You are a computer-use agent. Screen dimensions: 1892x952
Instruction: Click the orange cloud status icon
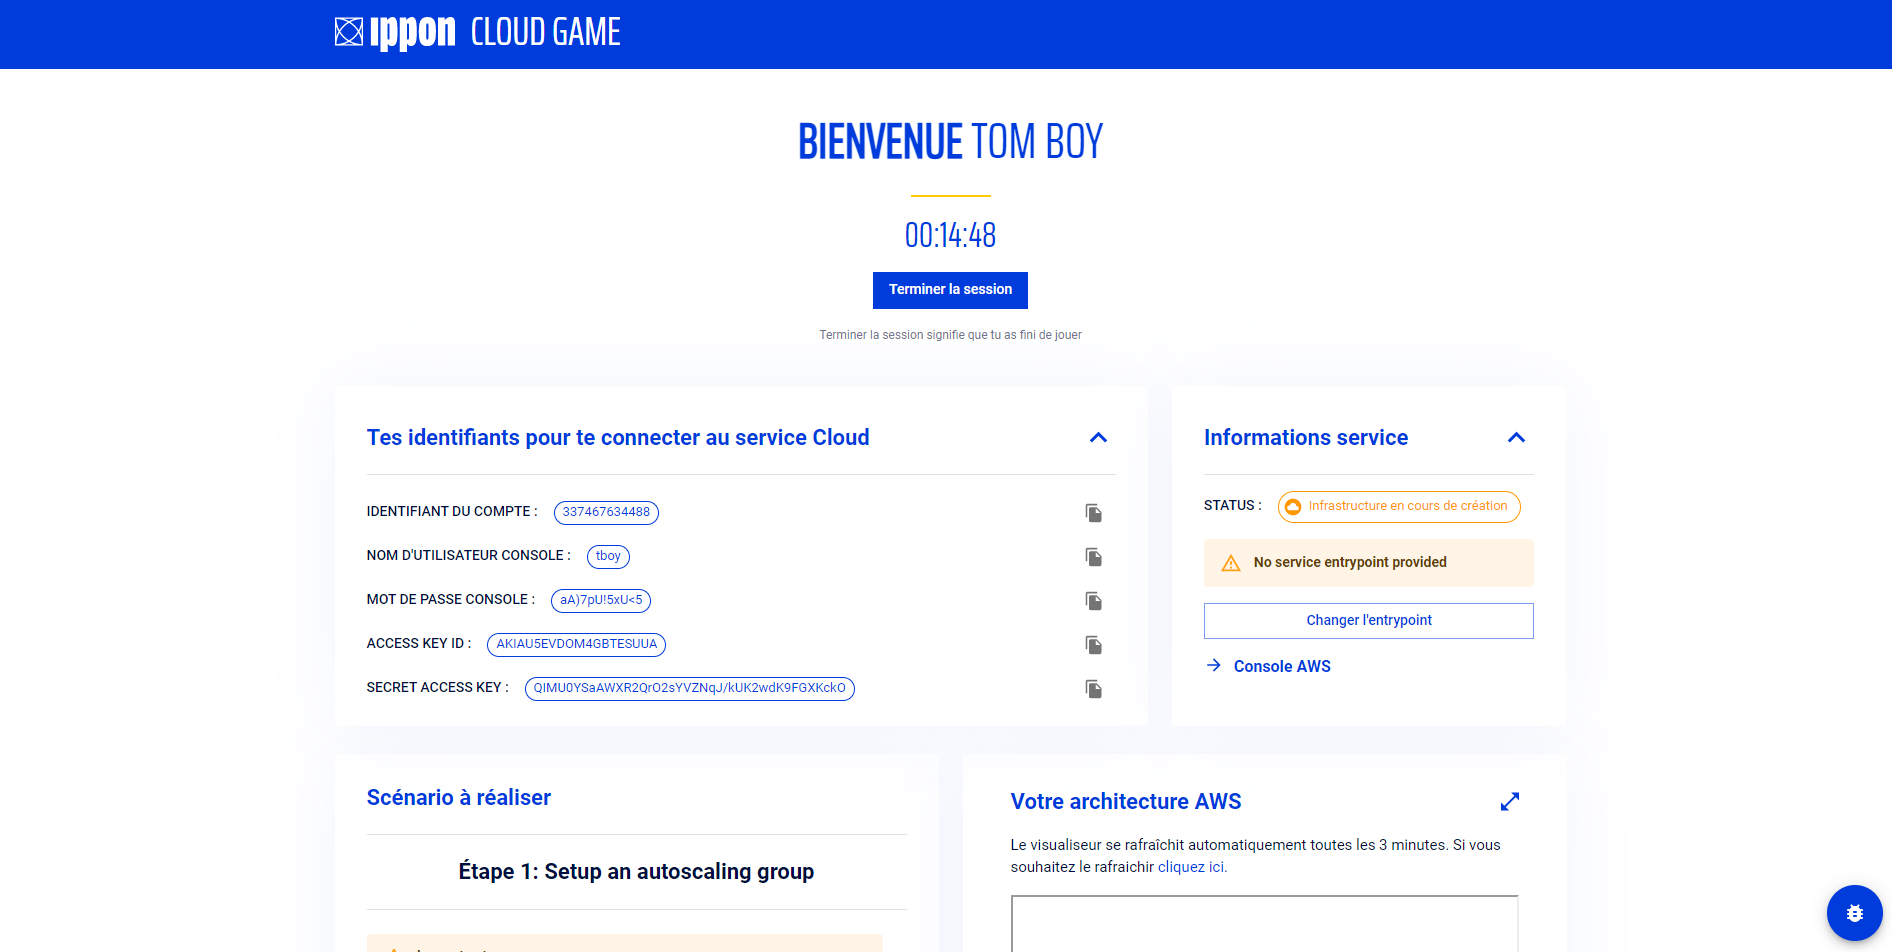[x=1293, y=507]
